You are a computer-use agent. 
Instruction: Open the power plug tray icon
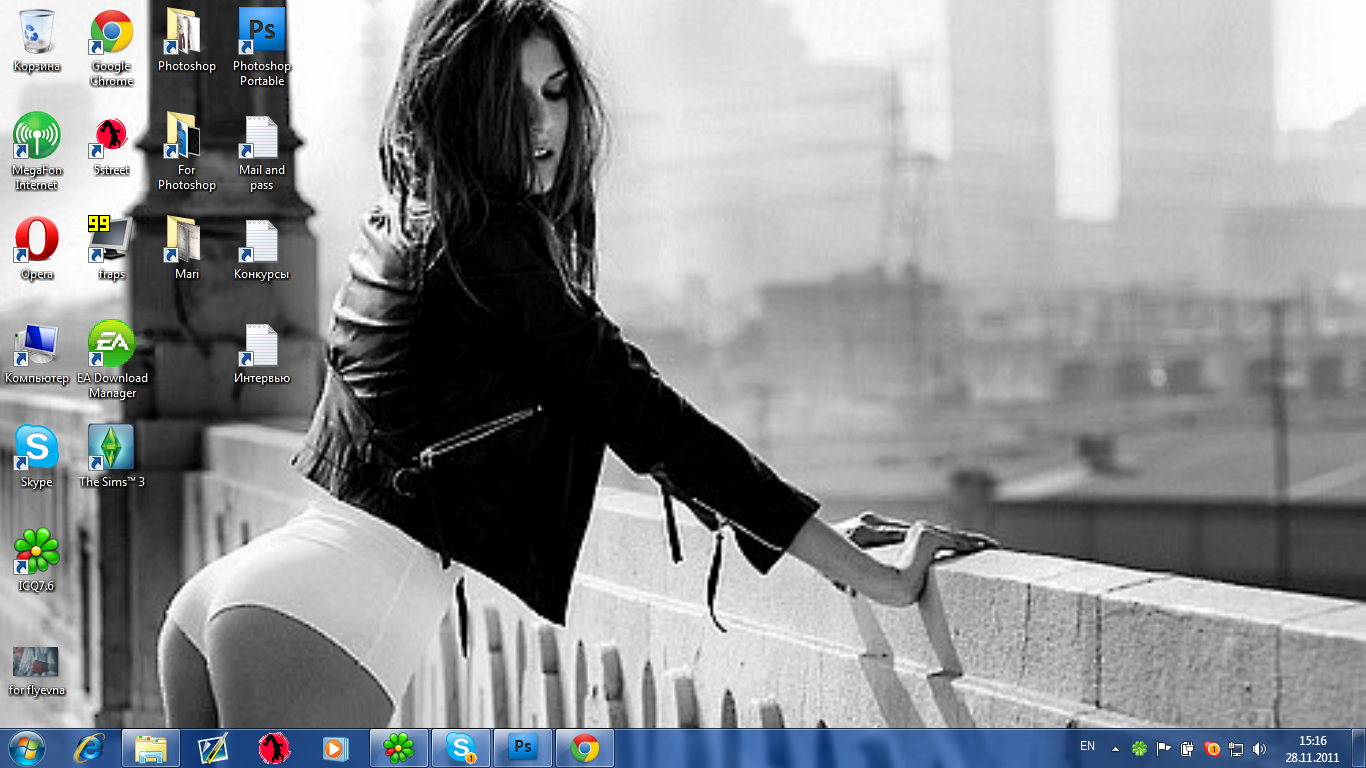[1188, 748]
